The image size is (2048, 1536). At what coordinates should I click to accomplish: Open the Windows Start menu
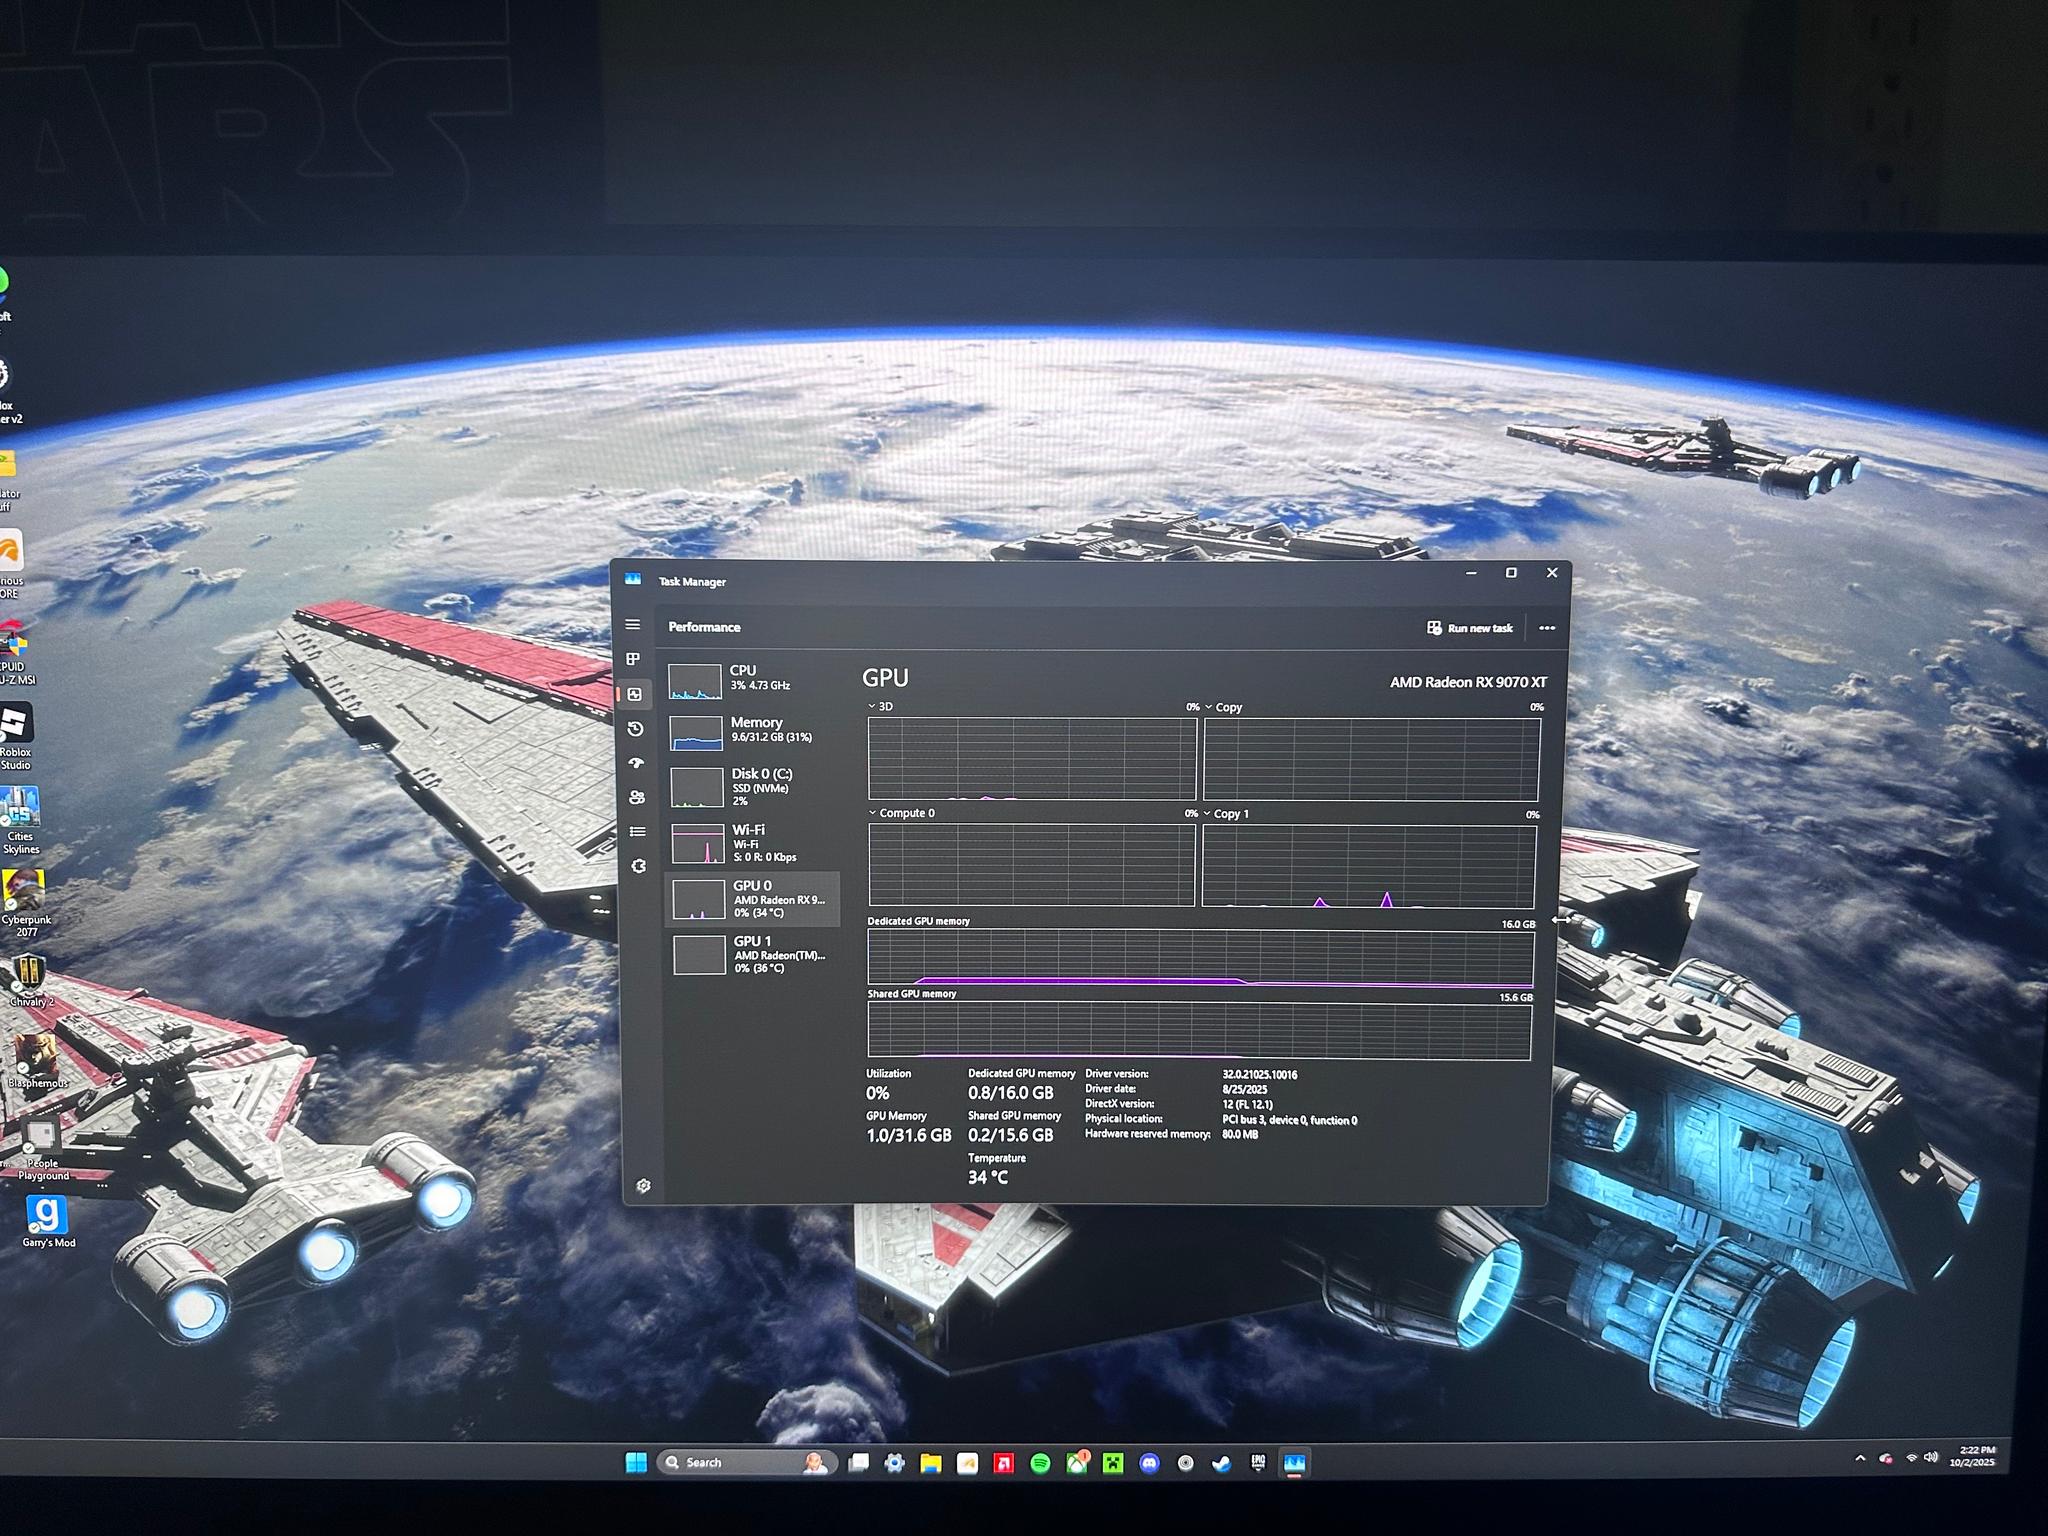pyautogui.click(x=636, y=1463)
